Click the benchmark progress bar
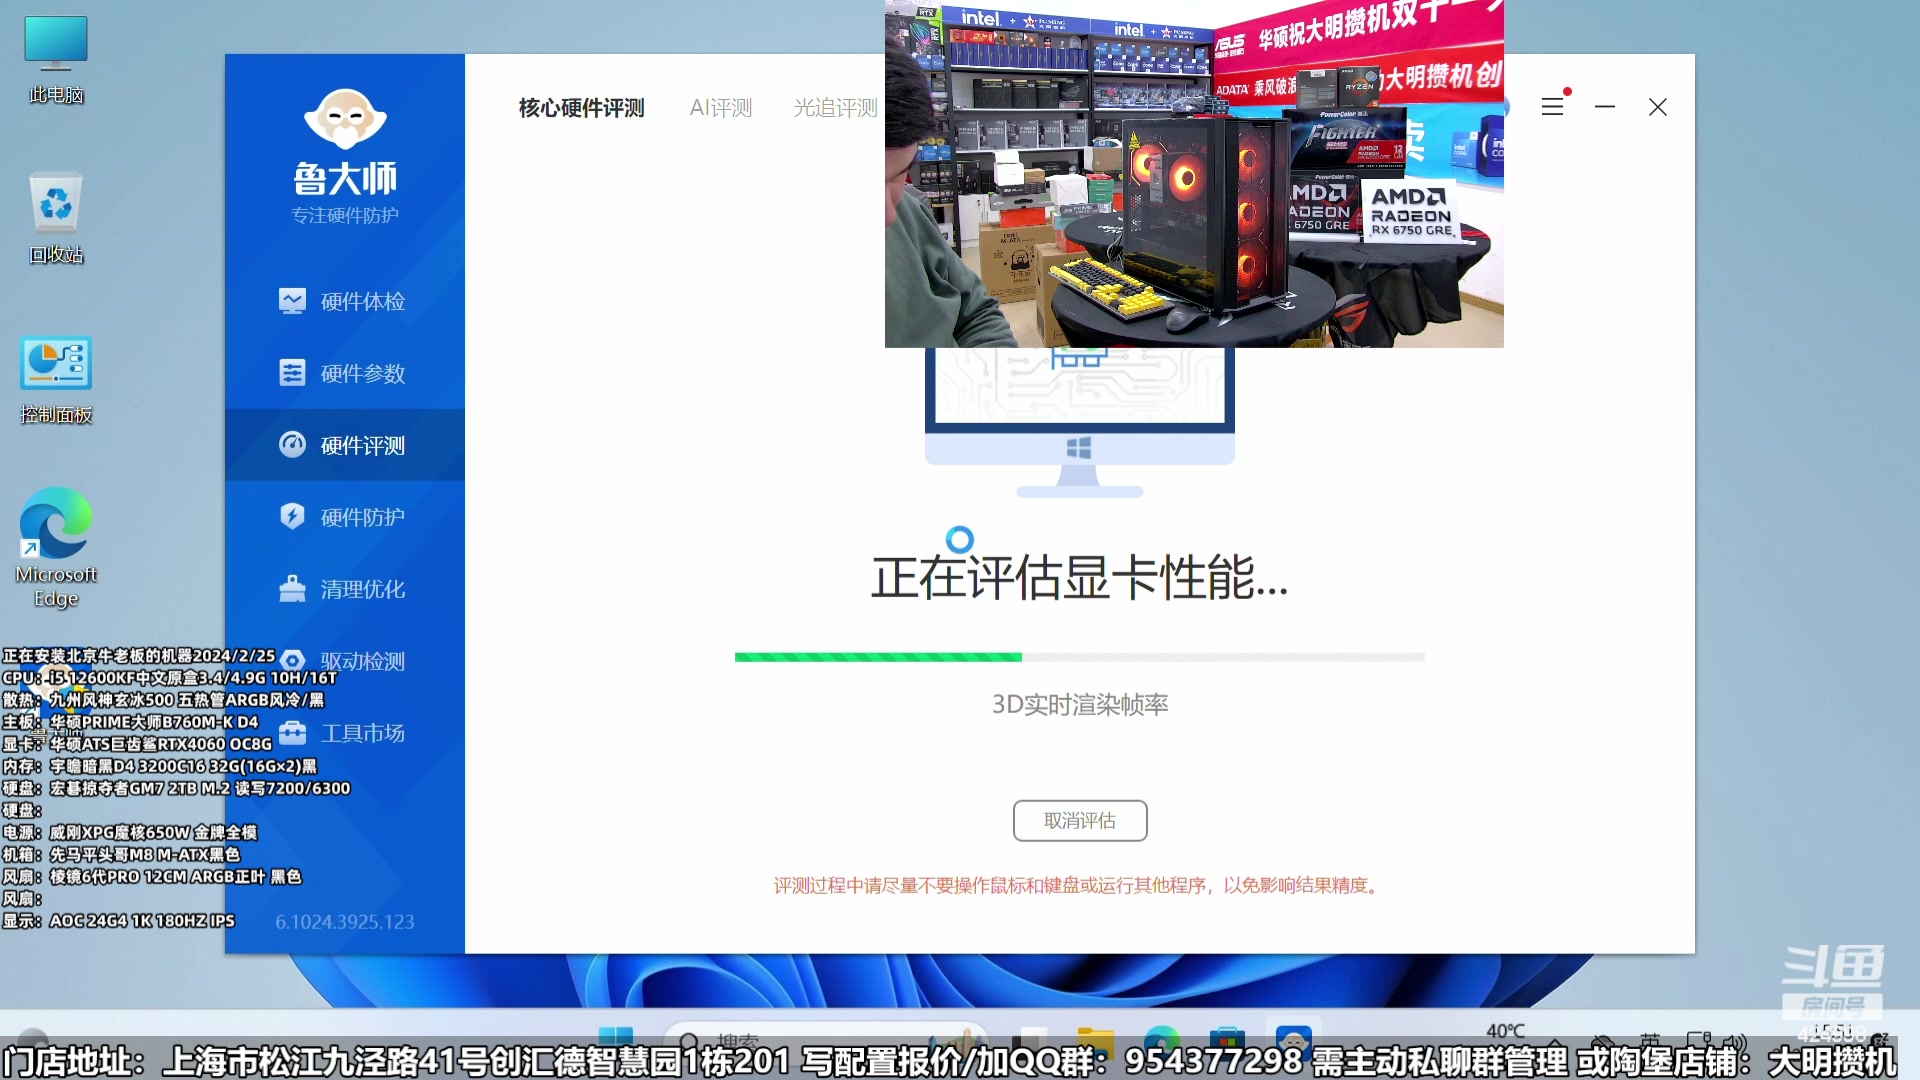Screen dimensions: 1920x1080 [1079, 657]
